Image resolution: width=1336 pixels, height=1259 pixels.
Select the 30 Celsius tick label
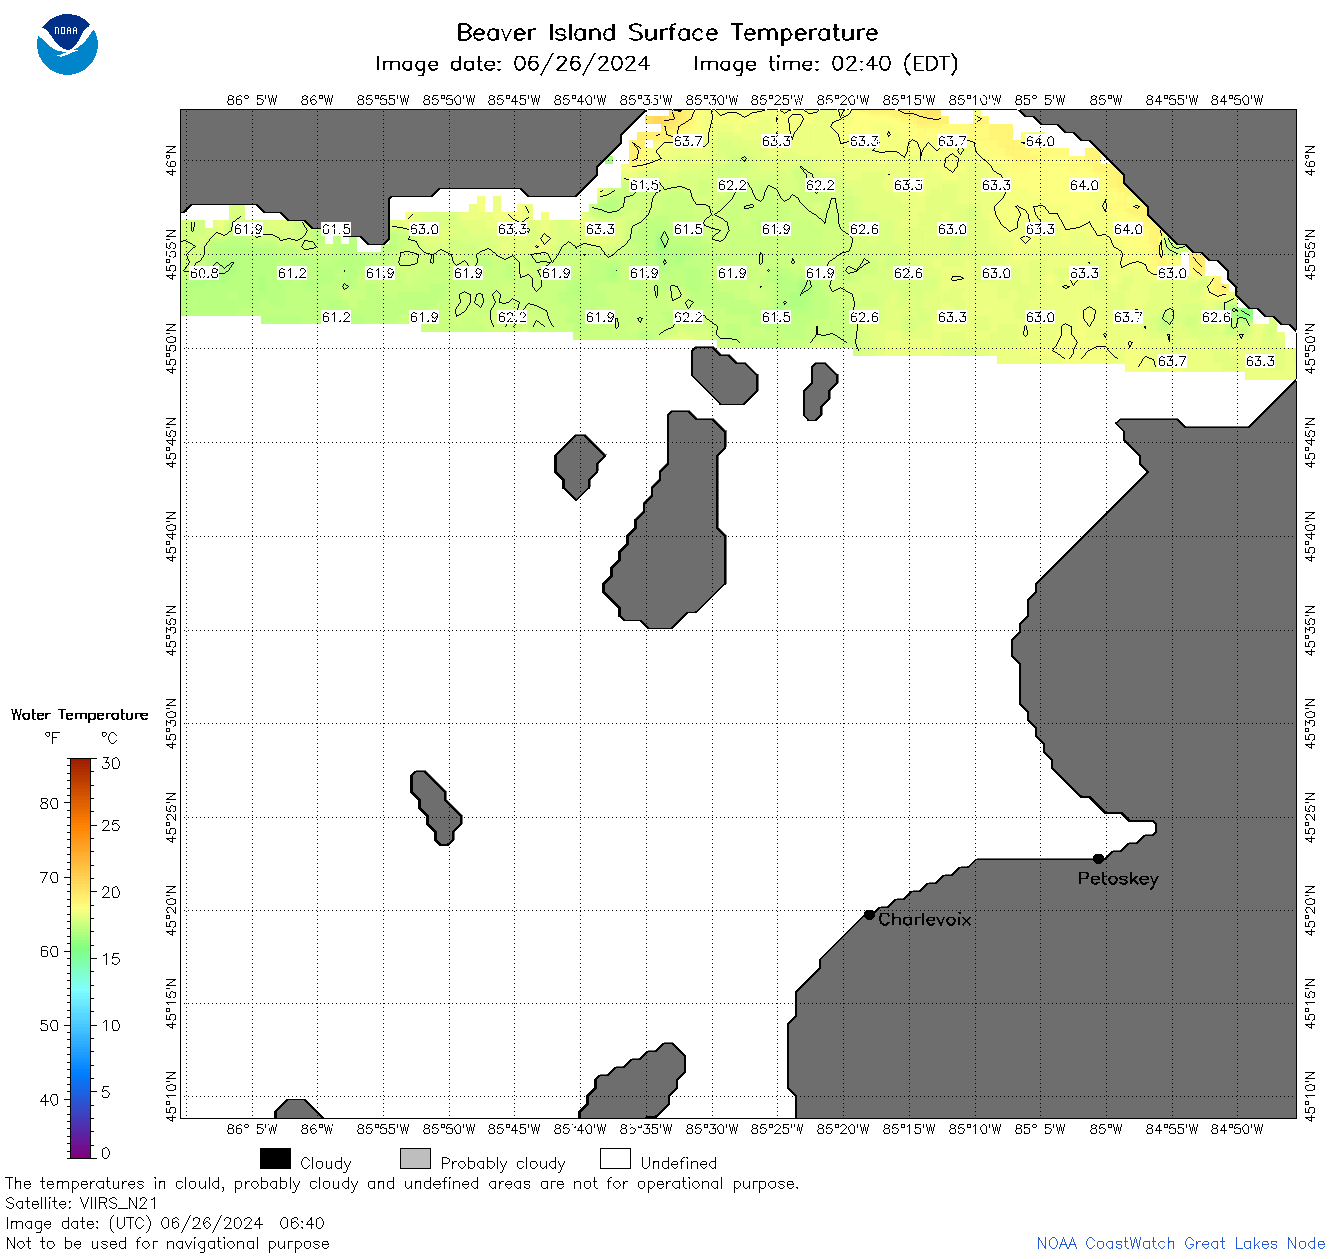click(111, 763)
